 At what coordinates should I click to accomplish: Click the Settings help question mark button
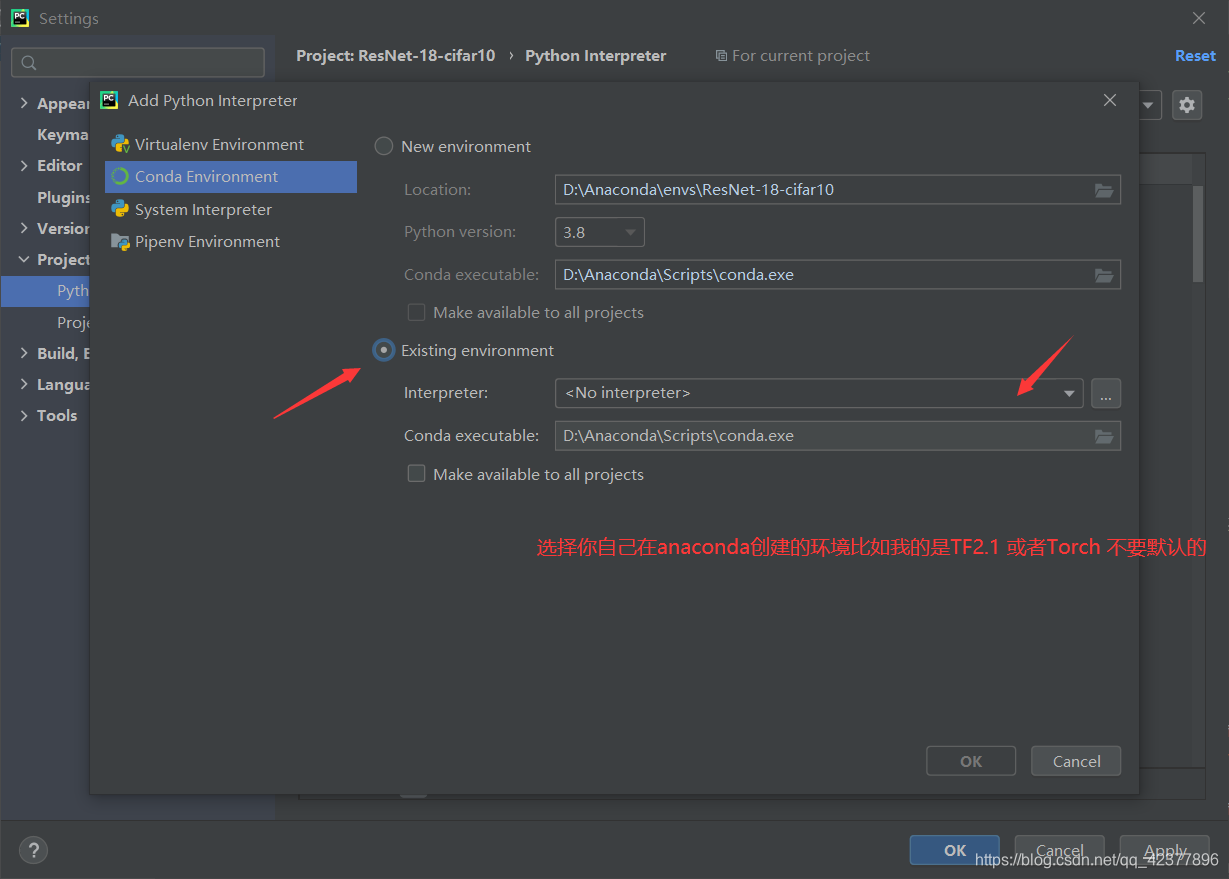coord(33,850)
